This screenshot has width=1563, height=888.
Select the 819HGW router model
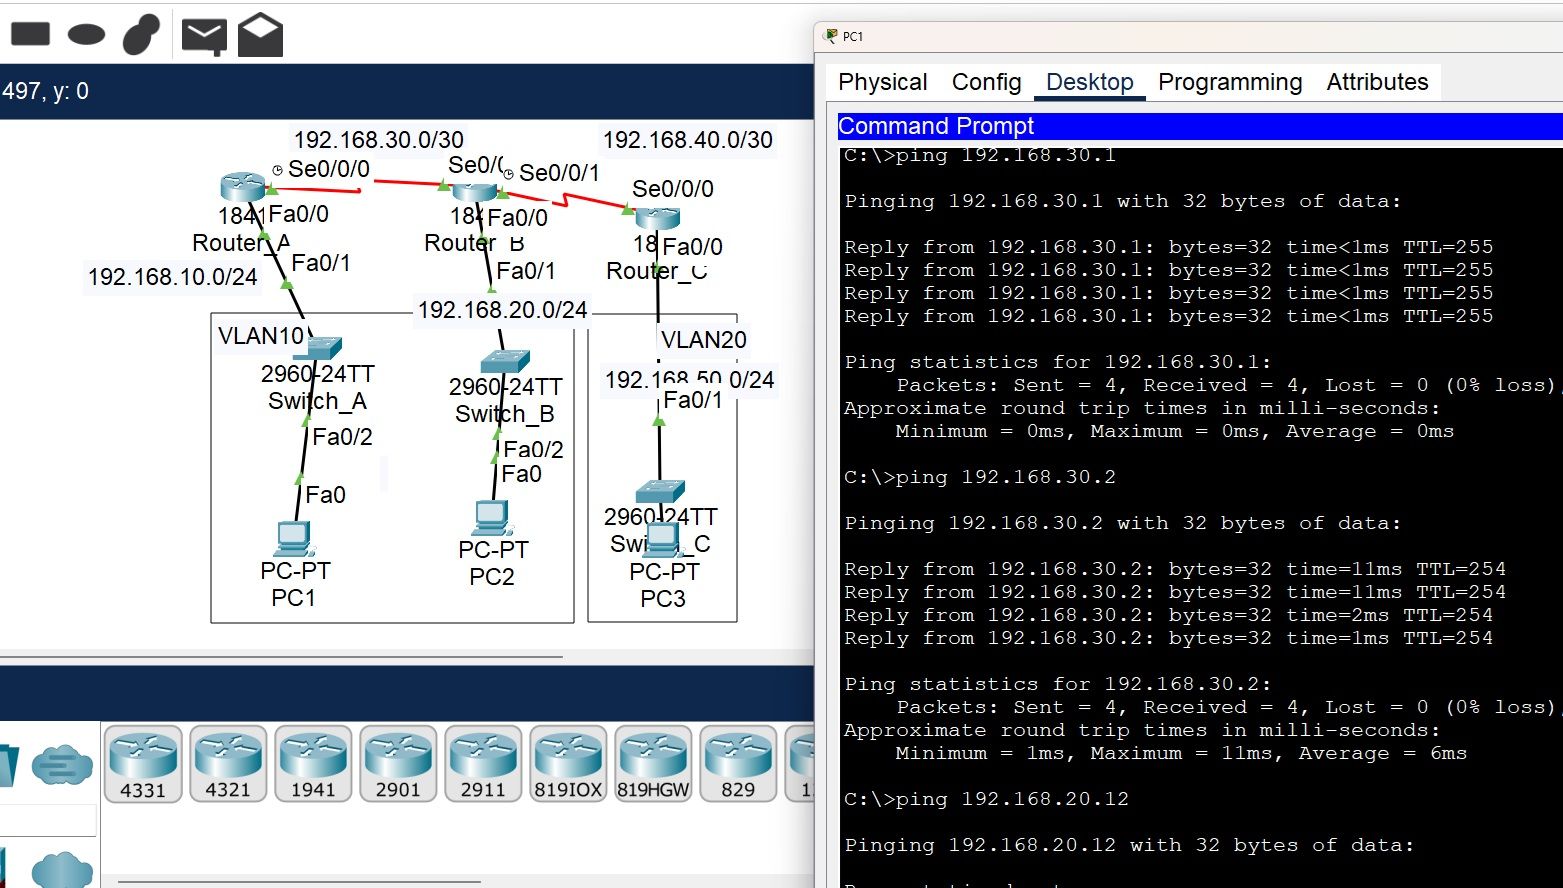(653, 763)
